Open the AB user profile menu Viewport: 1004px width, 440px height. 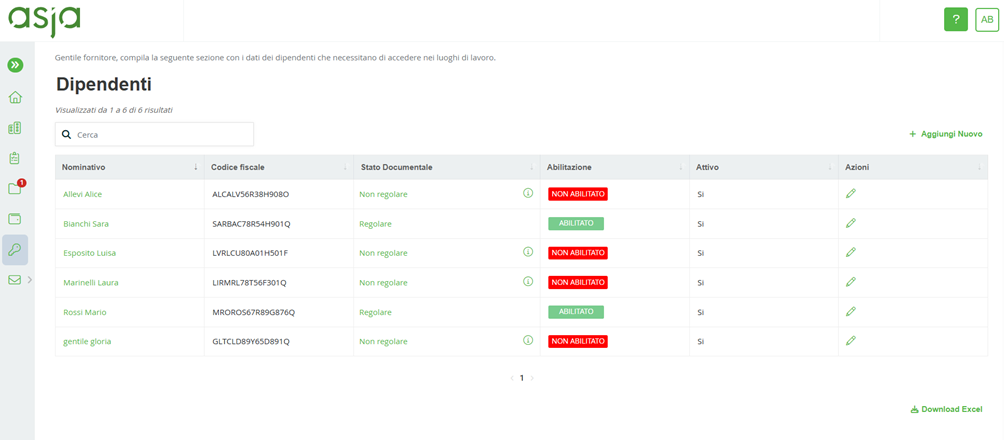[x=987, y=19]
